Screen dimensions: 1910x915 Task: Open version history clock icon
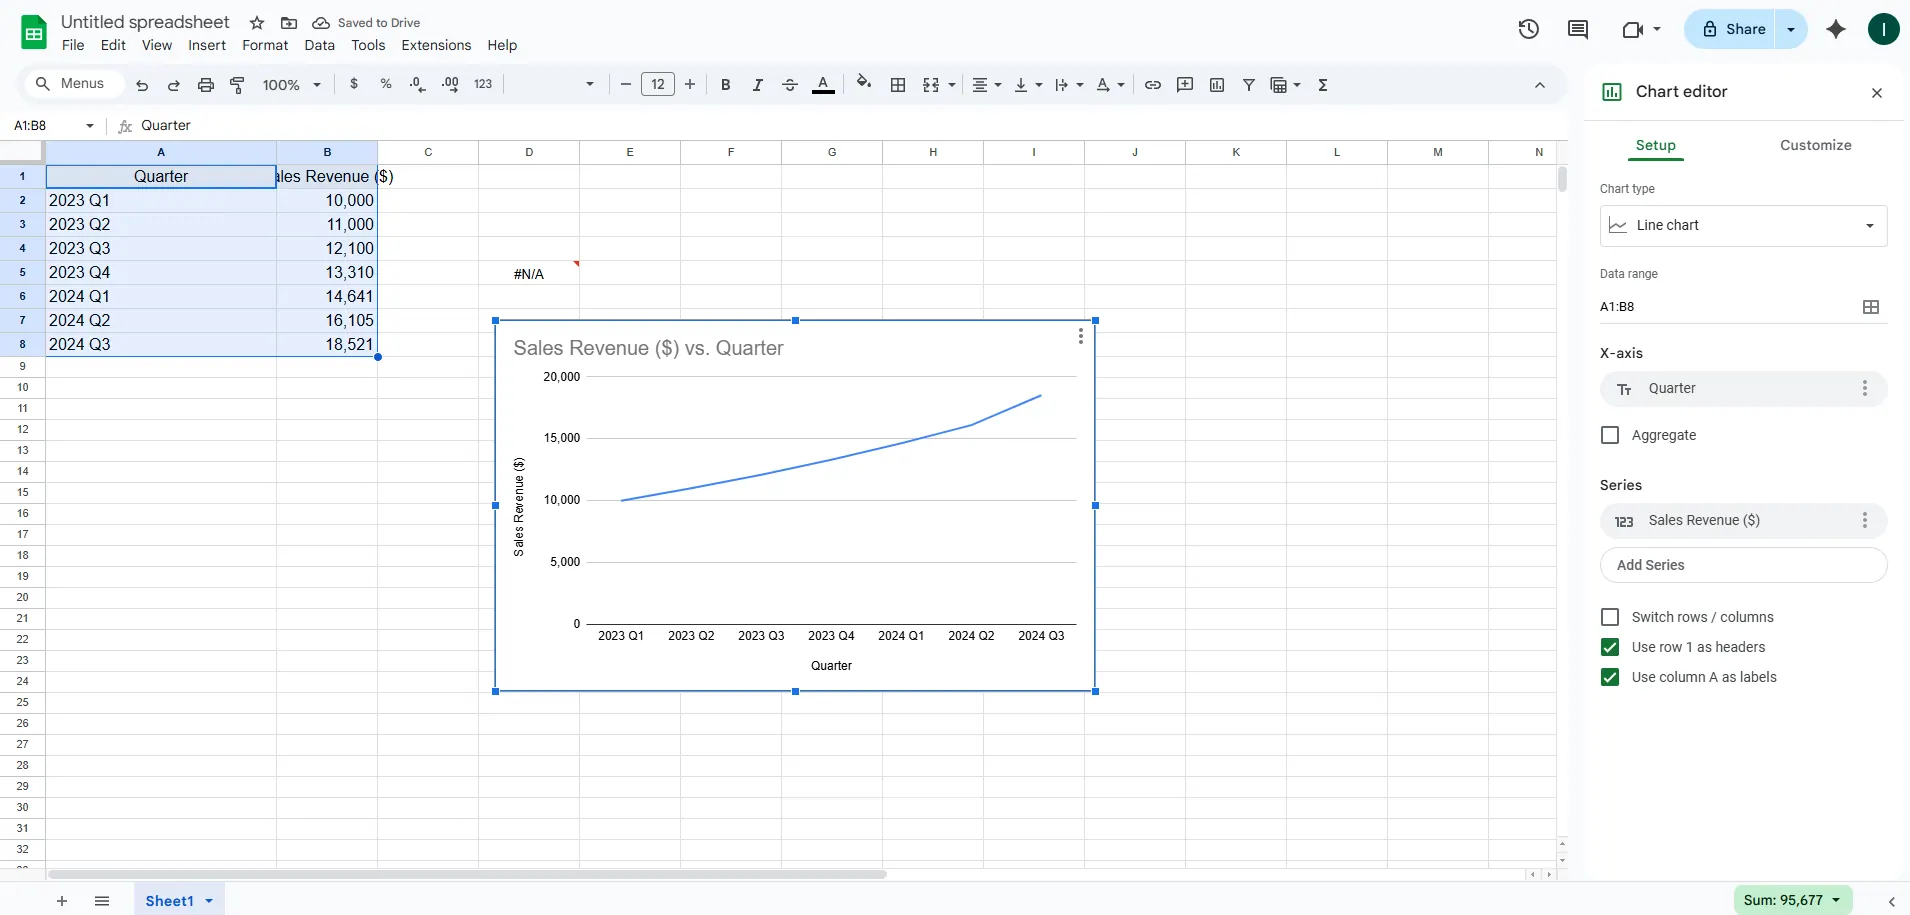coord(1528,29)
